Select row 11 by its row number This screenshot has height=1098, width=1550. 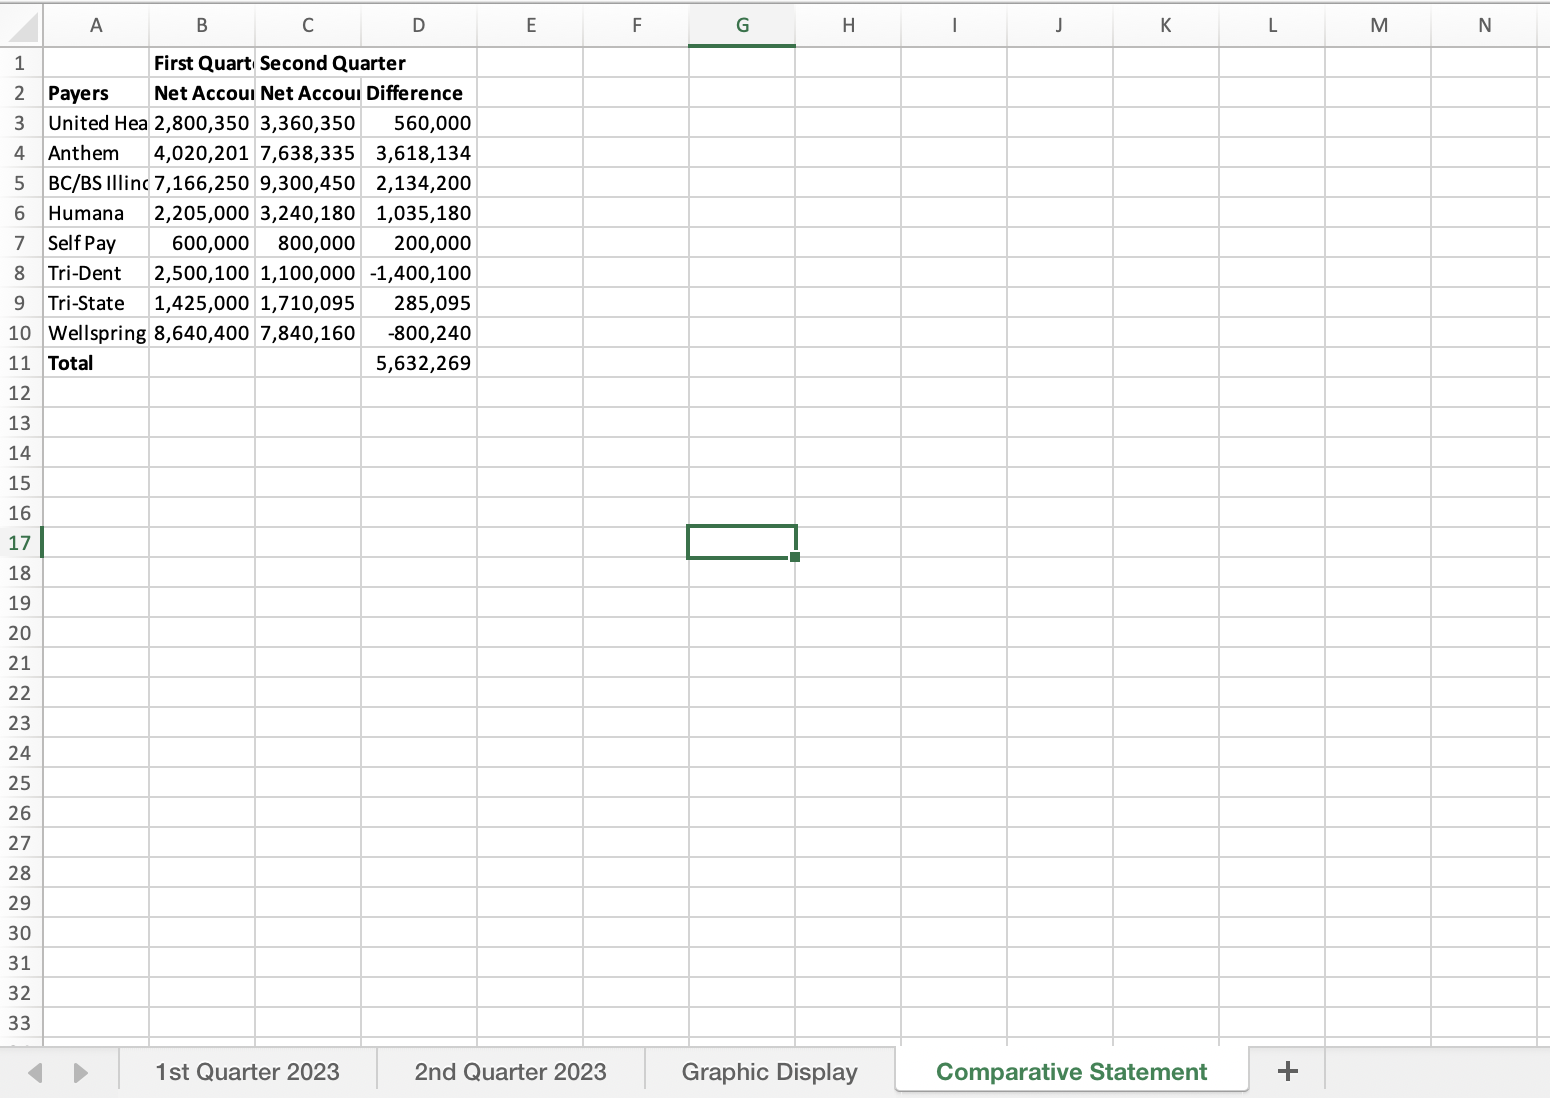19,362
